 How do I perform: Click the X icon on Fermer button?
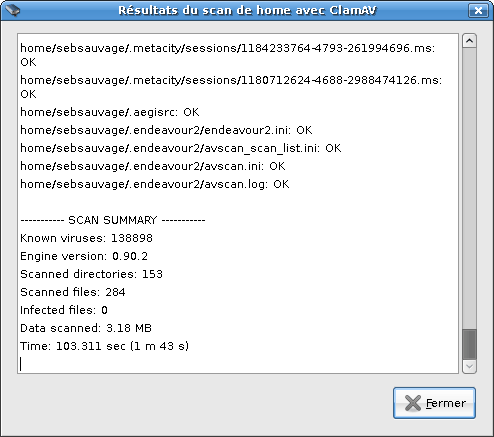[x=413, y=403]
